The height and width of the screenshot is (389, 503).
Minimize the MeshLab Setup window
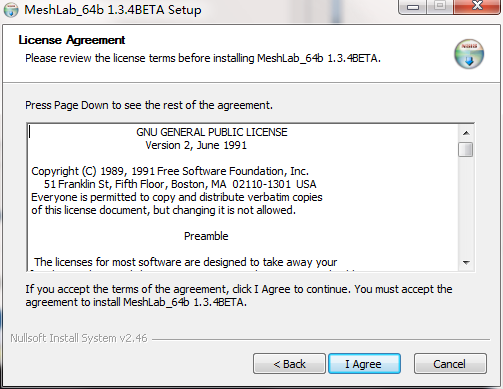(413, 7)
